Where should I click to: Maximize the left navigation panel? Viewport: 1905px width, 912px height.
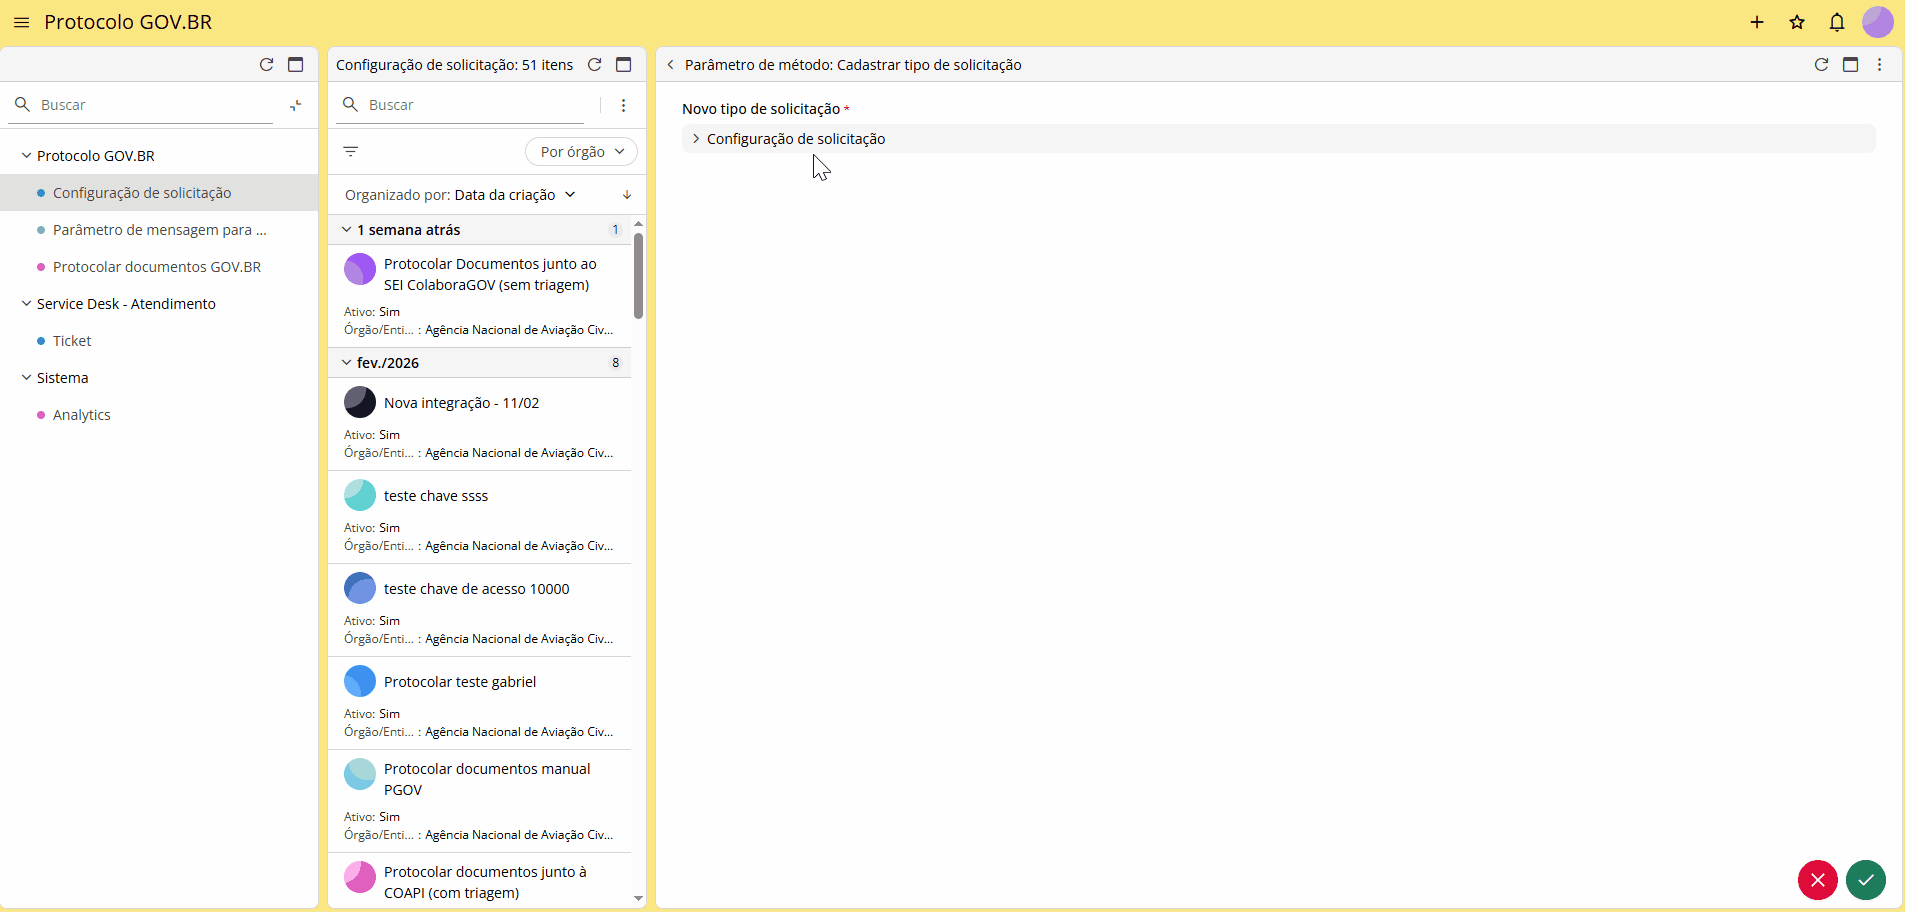coord(295,64)
